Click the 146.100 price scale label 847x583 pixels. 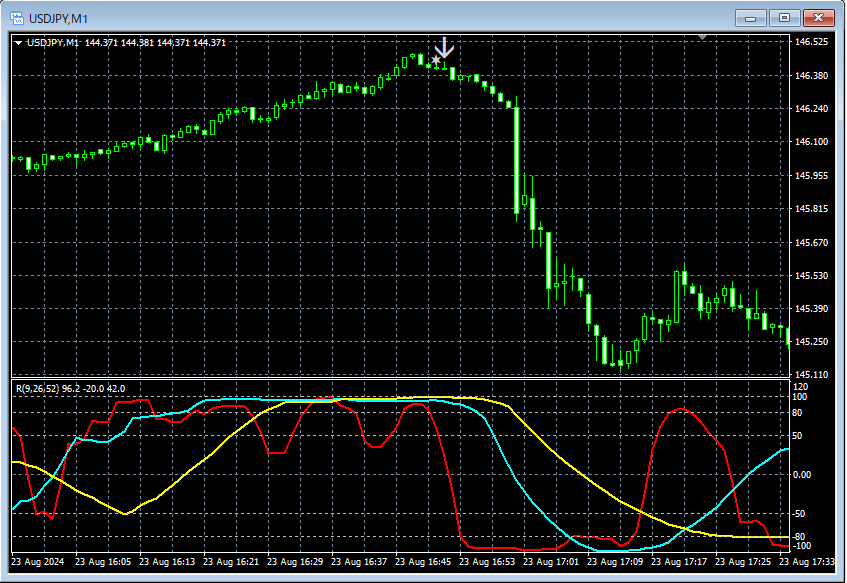(x=811, y=142)
